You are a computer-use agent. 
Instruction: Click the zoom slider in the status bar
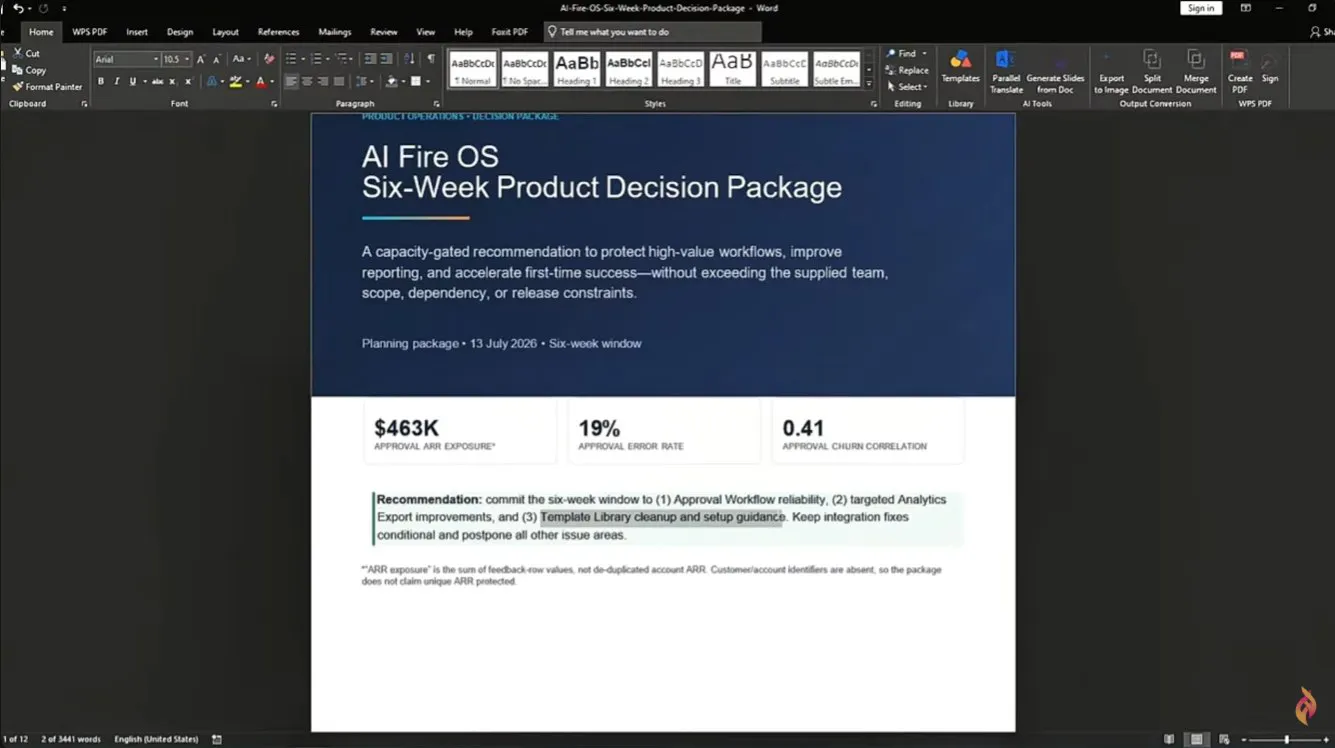click(1287, 739)
